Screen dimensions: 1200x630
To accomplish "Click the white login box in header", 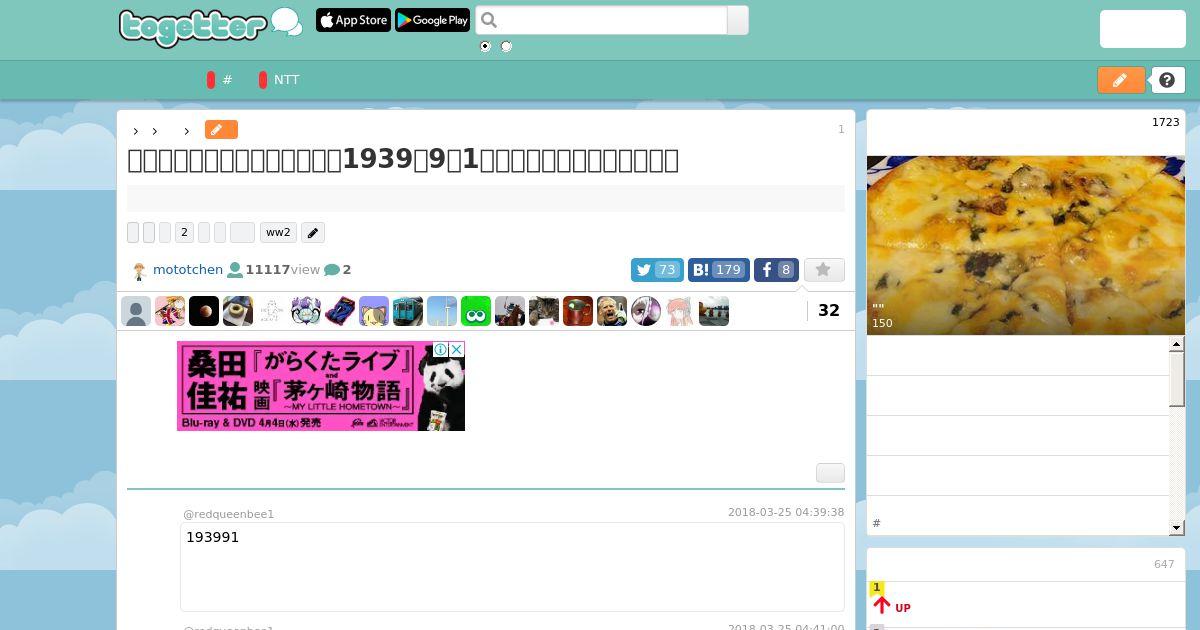I will pyautogui.click(x=1143, y=29).
